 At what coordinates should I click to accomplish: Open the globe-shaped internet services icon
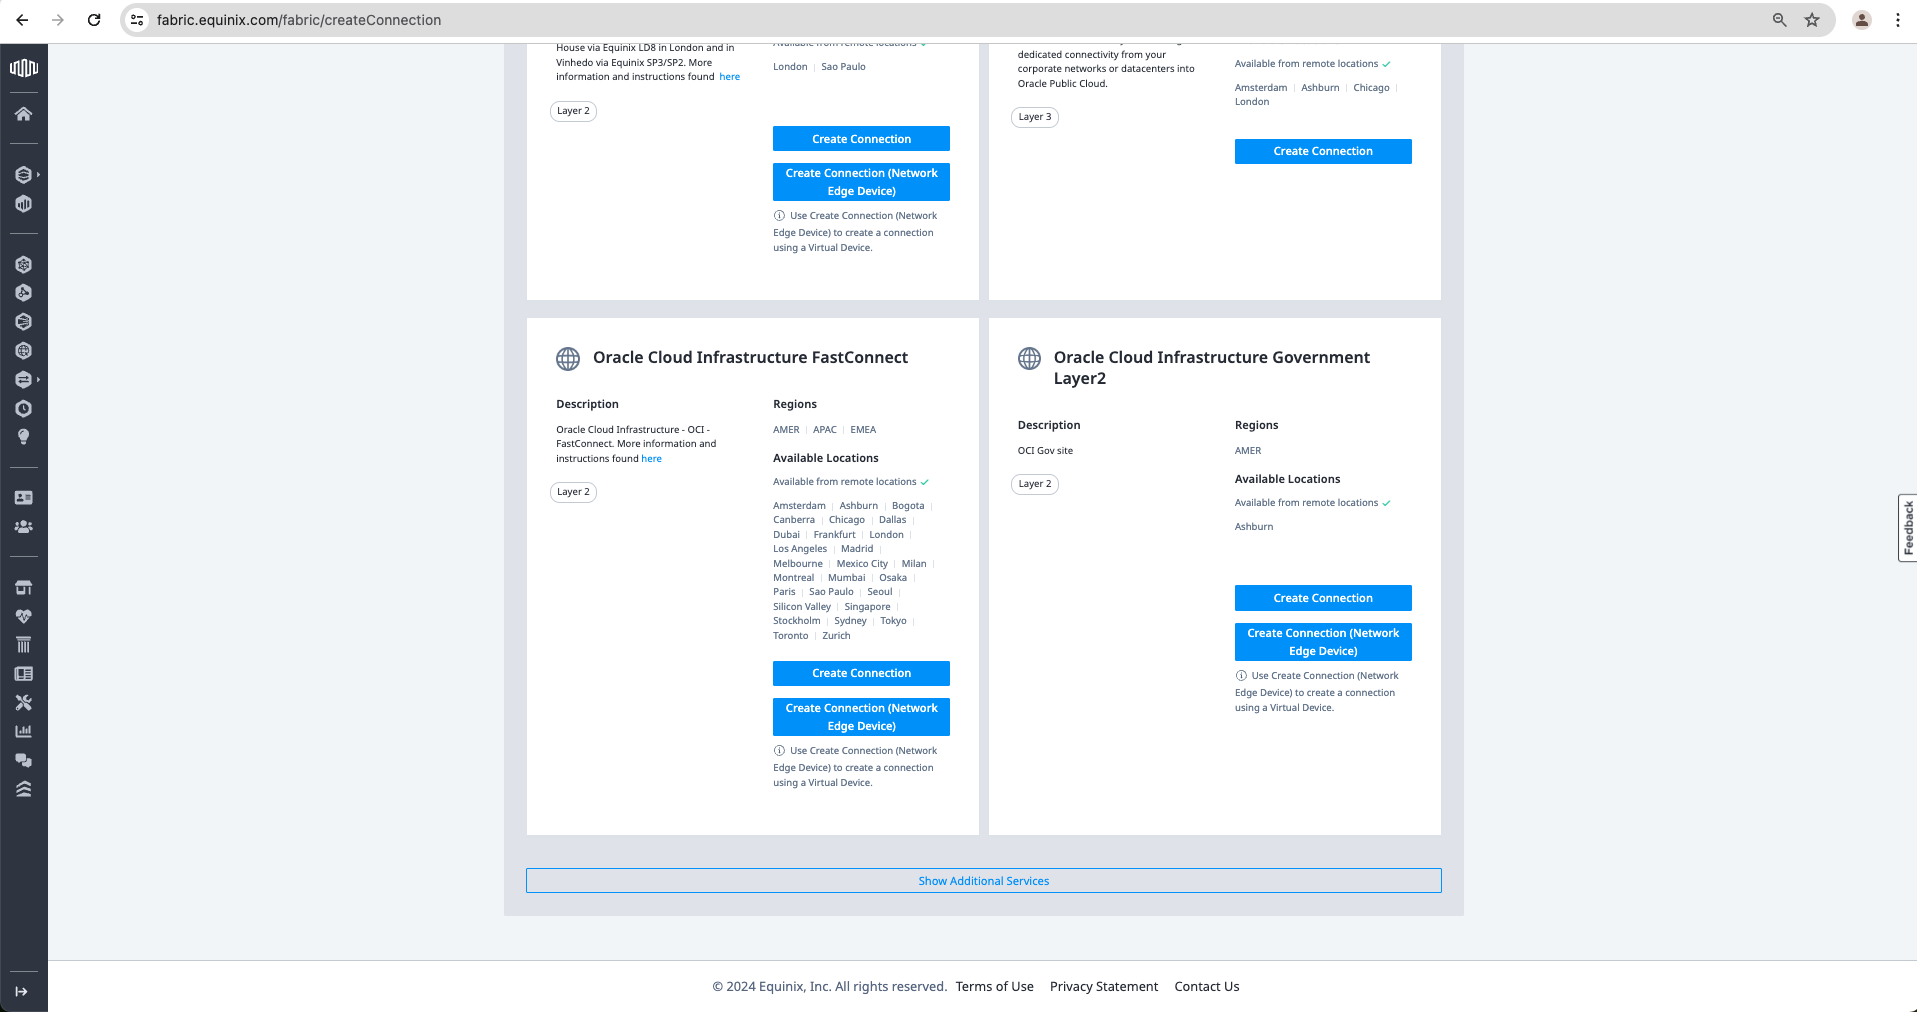pos(24,350)
